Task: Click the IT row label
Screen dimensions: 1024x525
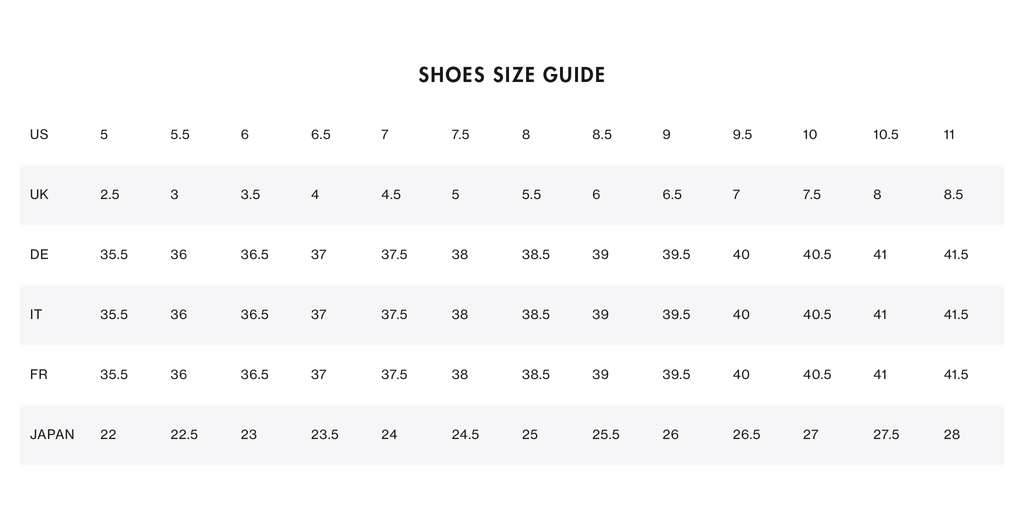Action: [x=36, y=315]
